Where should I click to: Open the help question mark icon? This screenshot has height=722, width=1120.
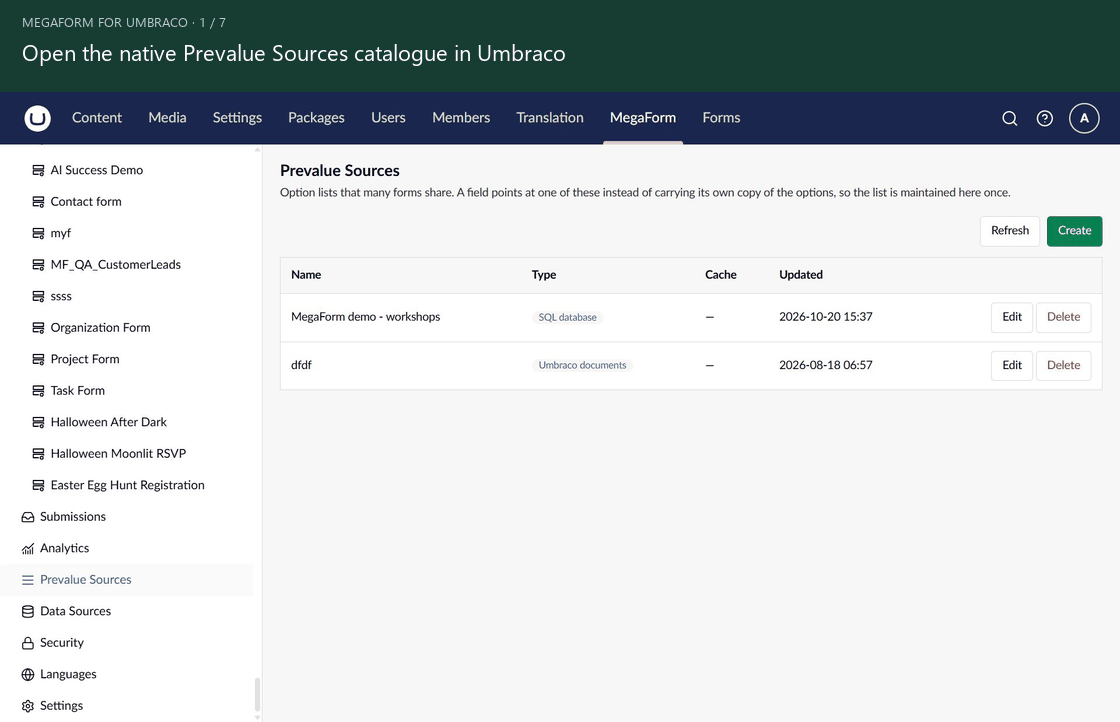tap(1044, 118)
